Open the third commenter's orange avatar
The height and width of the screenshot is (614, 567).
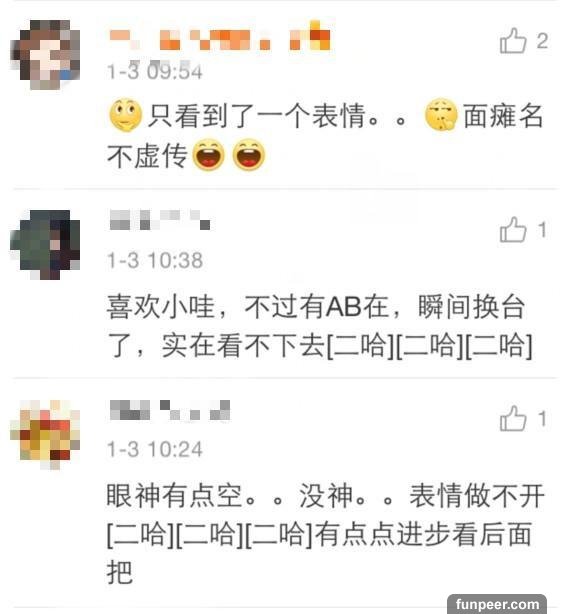tap(45, 435)
